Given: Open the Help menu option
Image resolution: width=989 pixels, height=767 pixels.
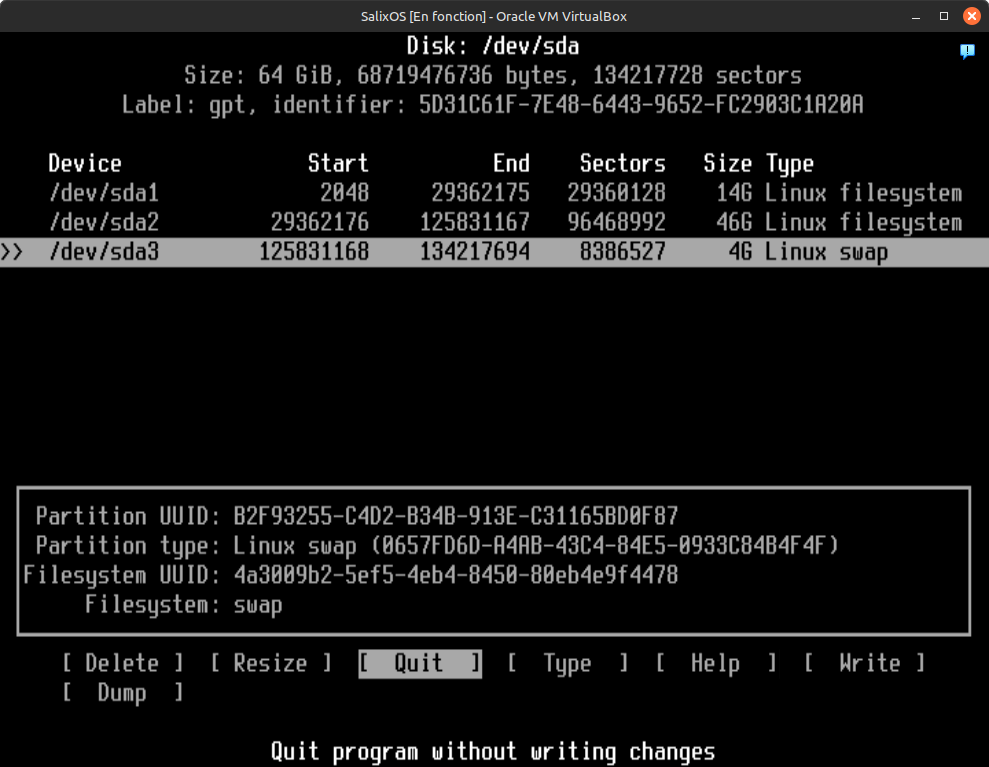Looking at the screenshot, I should point(715,664).
